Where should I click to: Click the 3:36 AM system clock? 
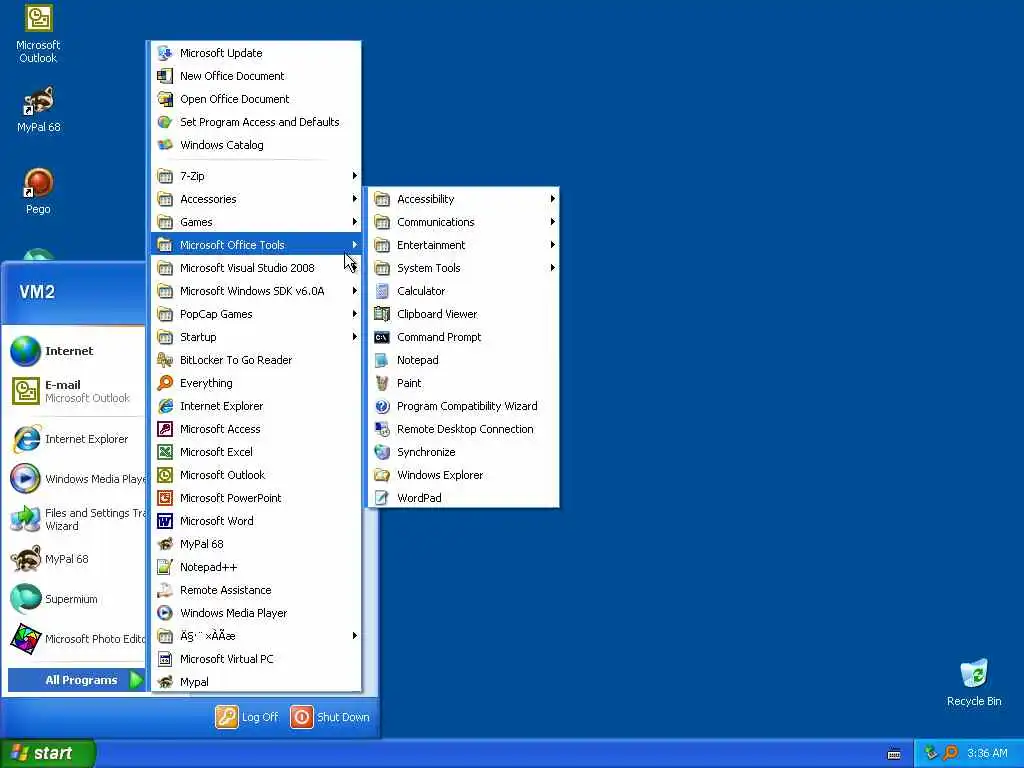987,753
